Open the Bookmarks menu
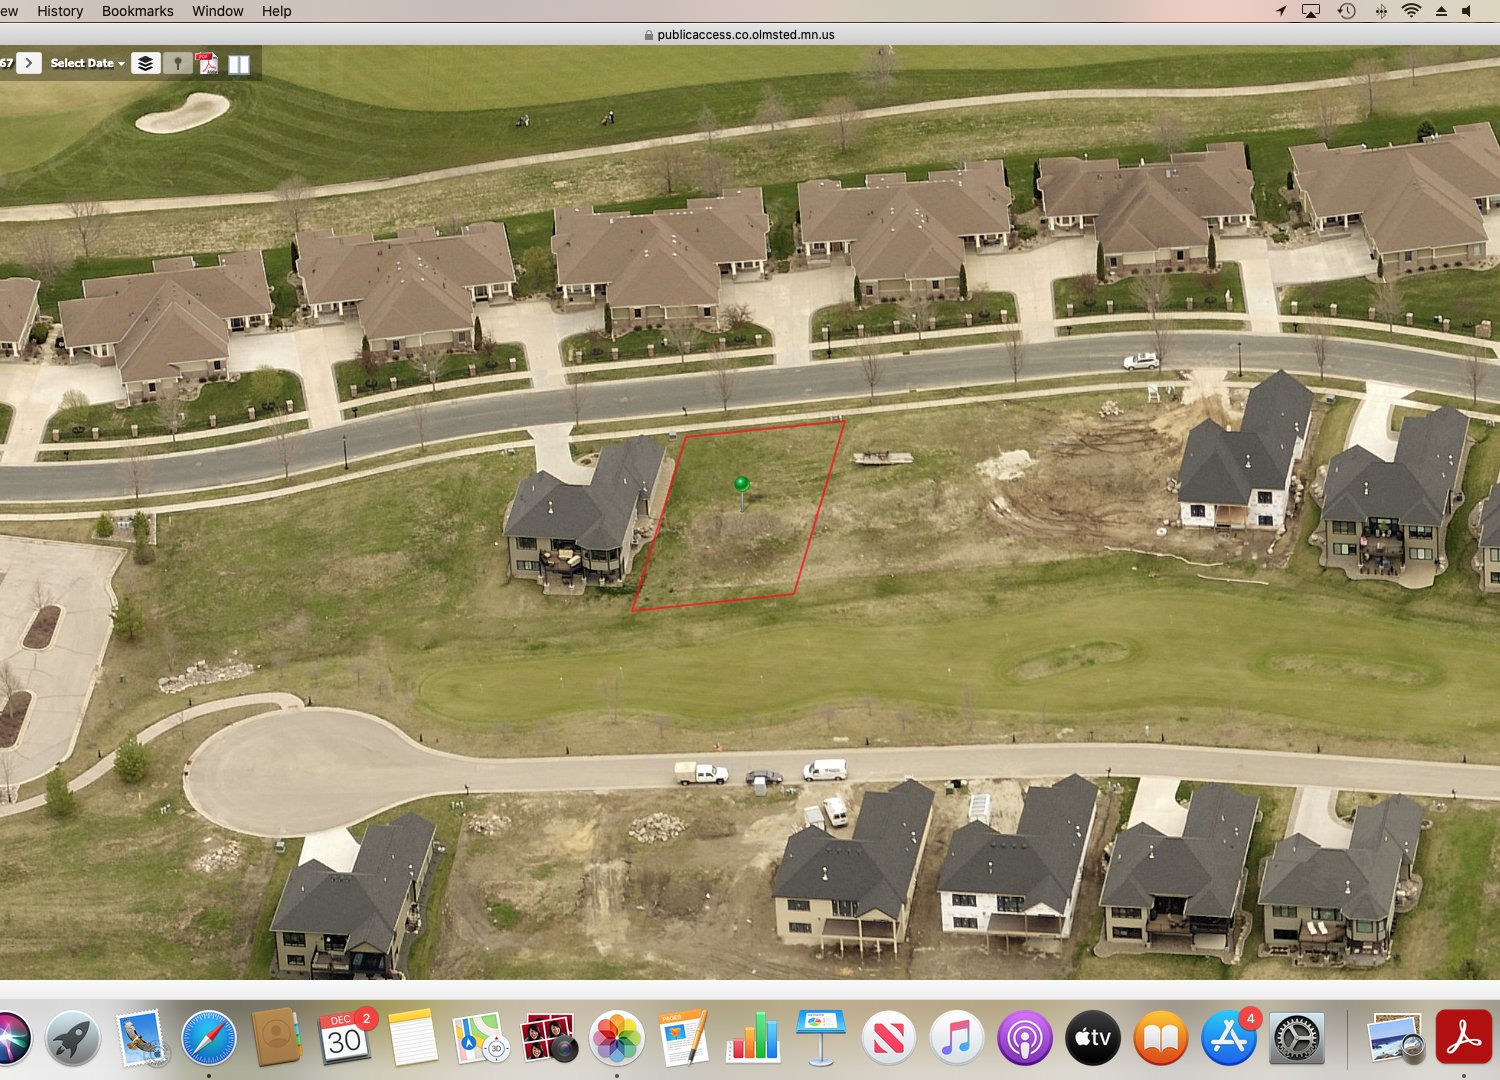 (x=138, y=11)
